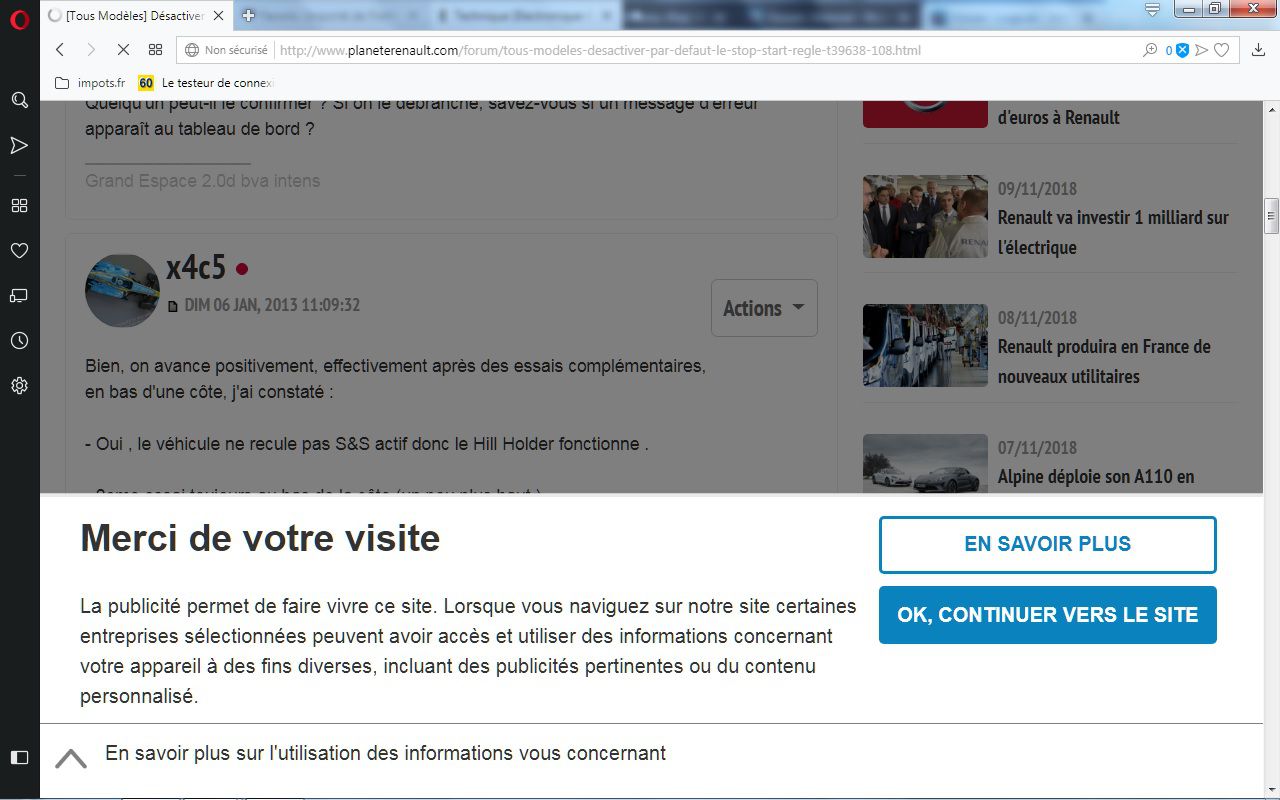Go forward to next page

(91, 50)
